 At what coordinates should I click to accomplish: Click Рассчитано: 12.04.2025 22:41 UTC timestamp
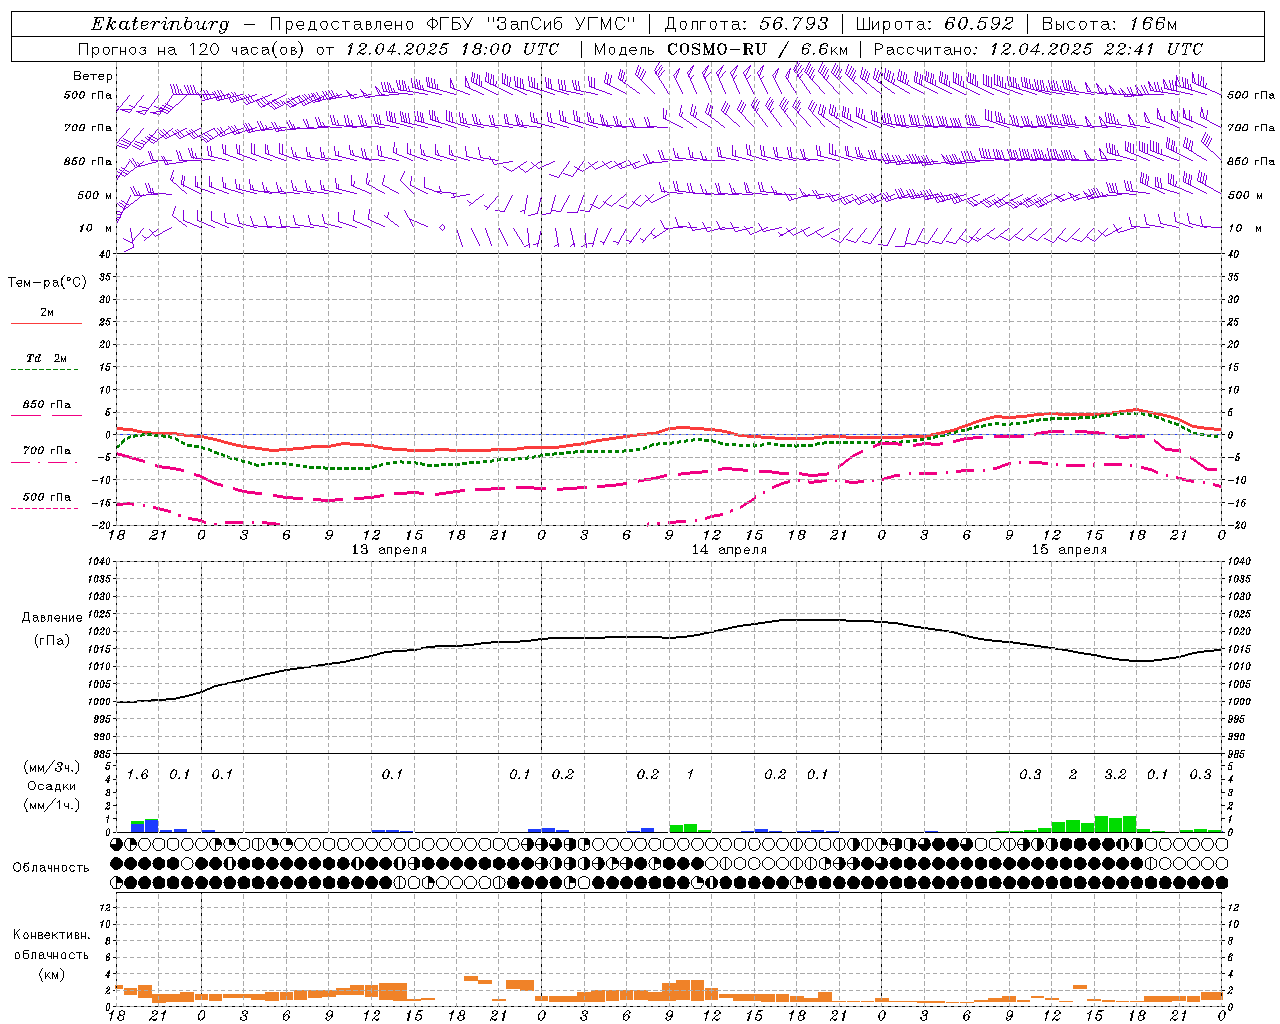(x=1038, y=48)
